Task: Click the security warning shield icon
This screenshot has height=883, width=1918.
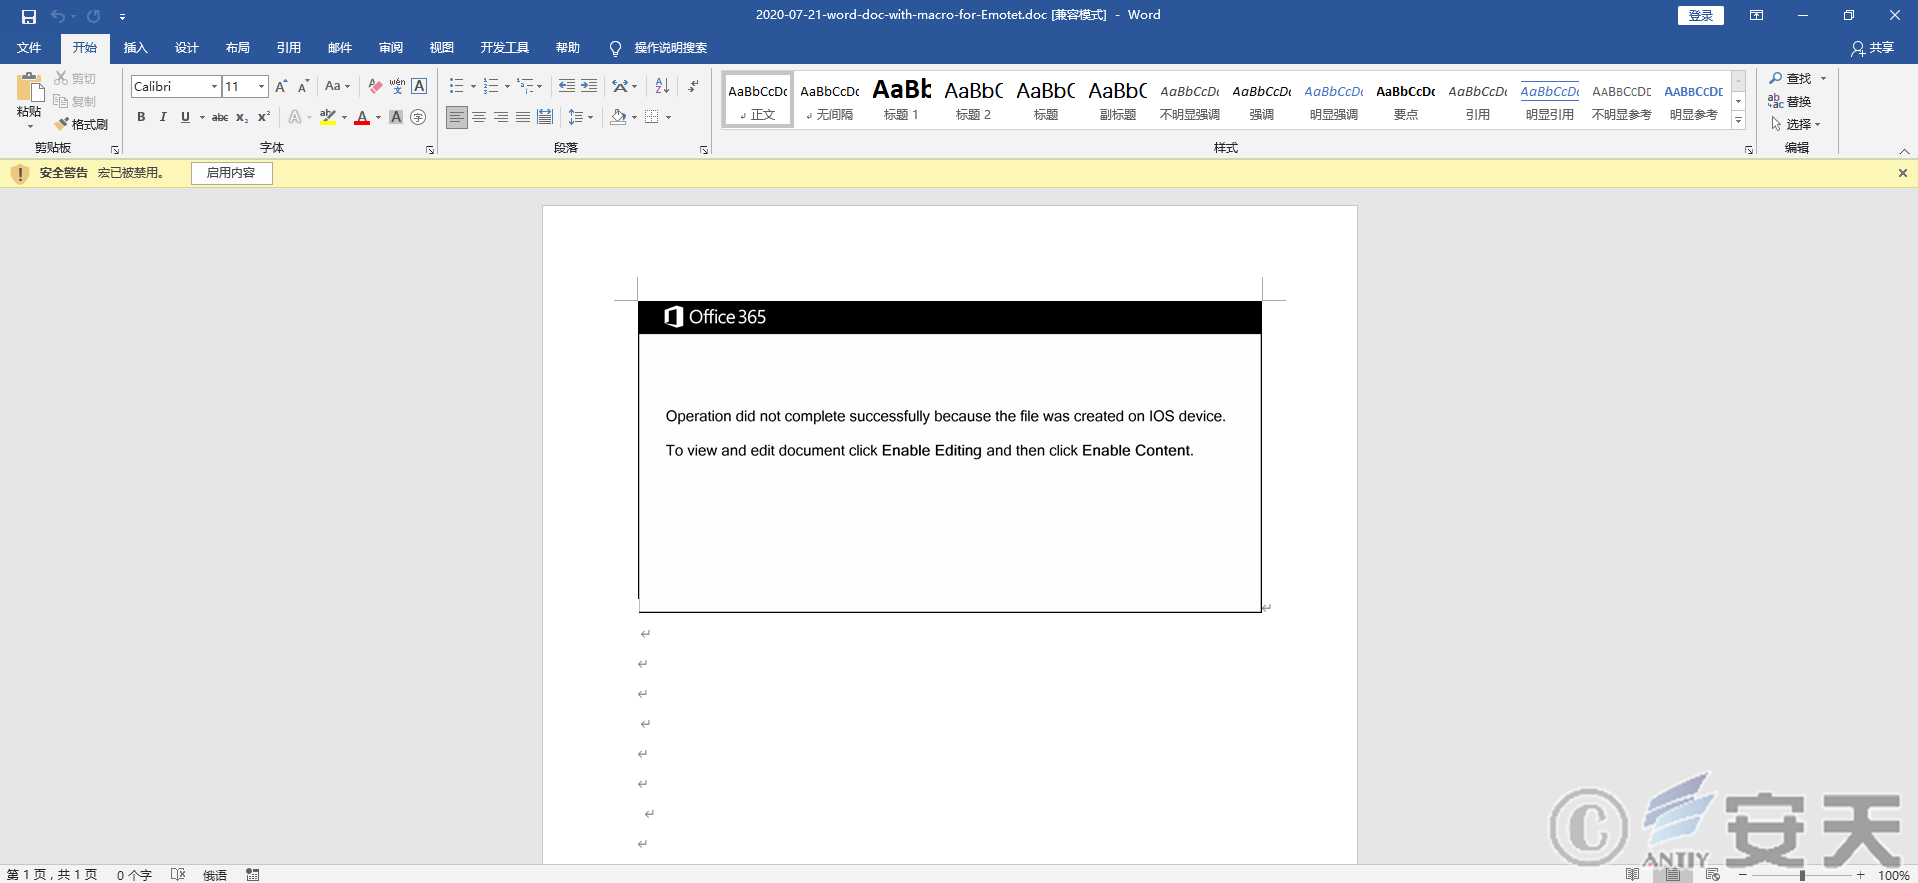Action: click(x=19, y=174)
